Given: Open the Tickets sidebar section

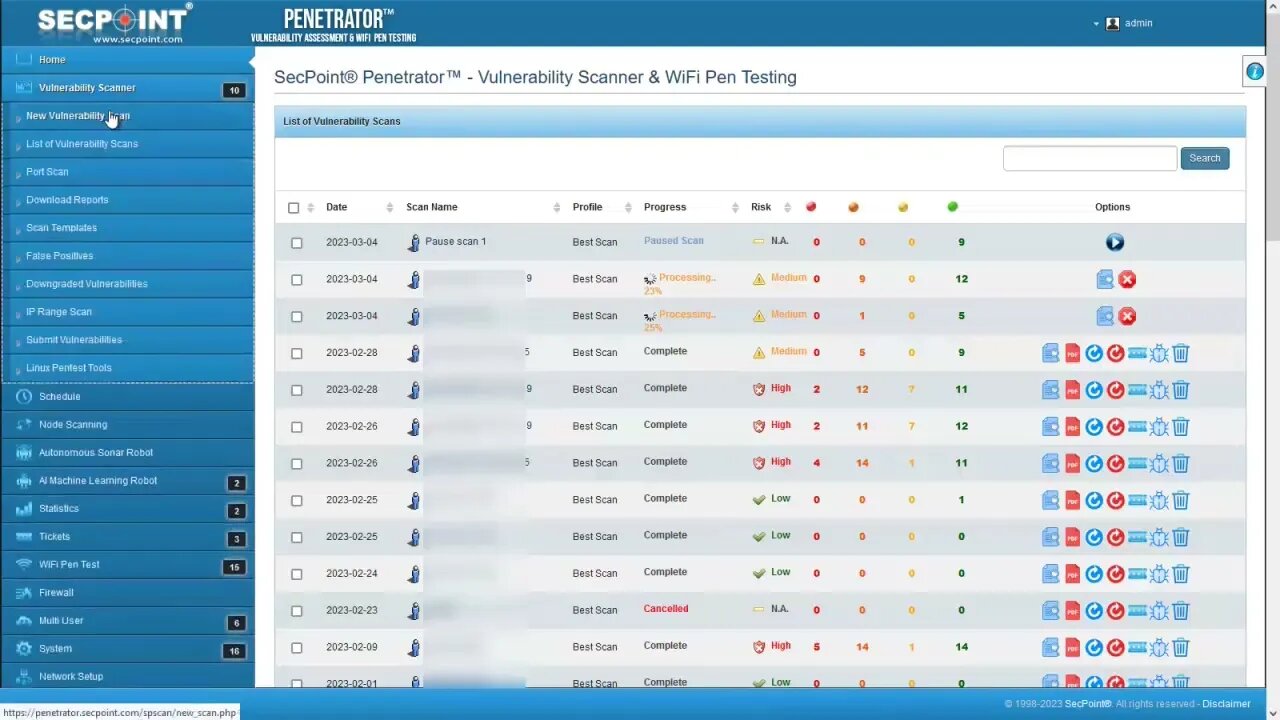Looking at the screenshot, I should pos(127,537).
